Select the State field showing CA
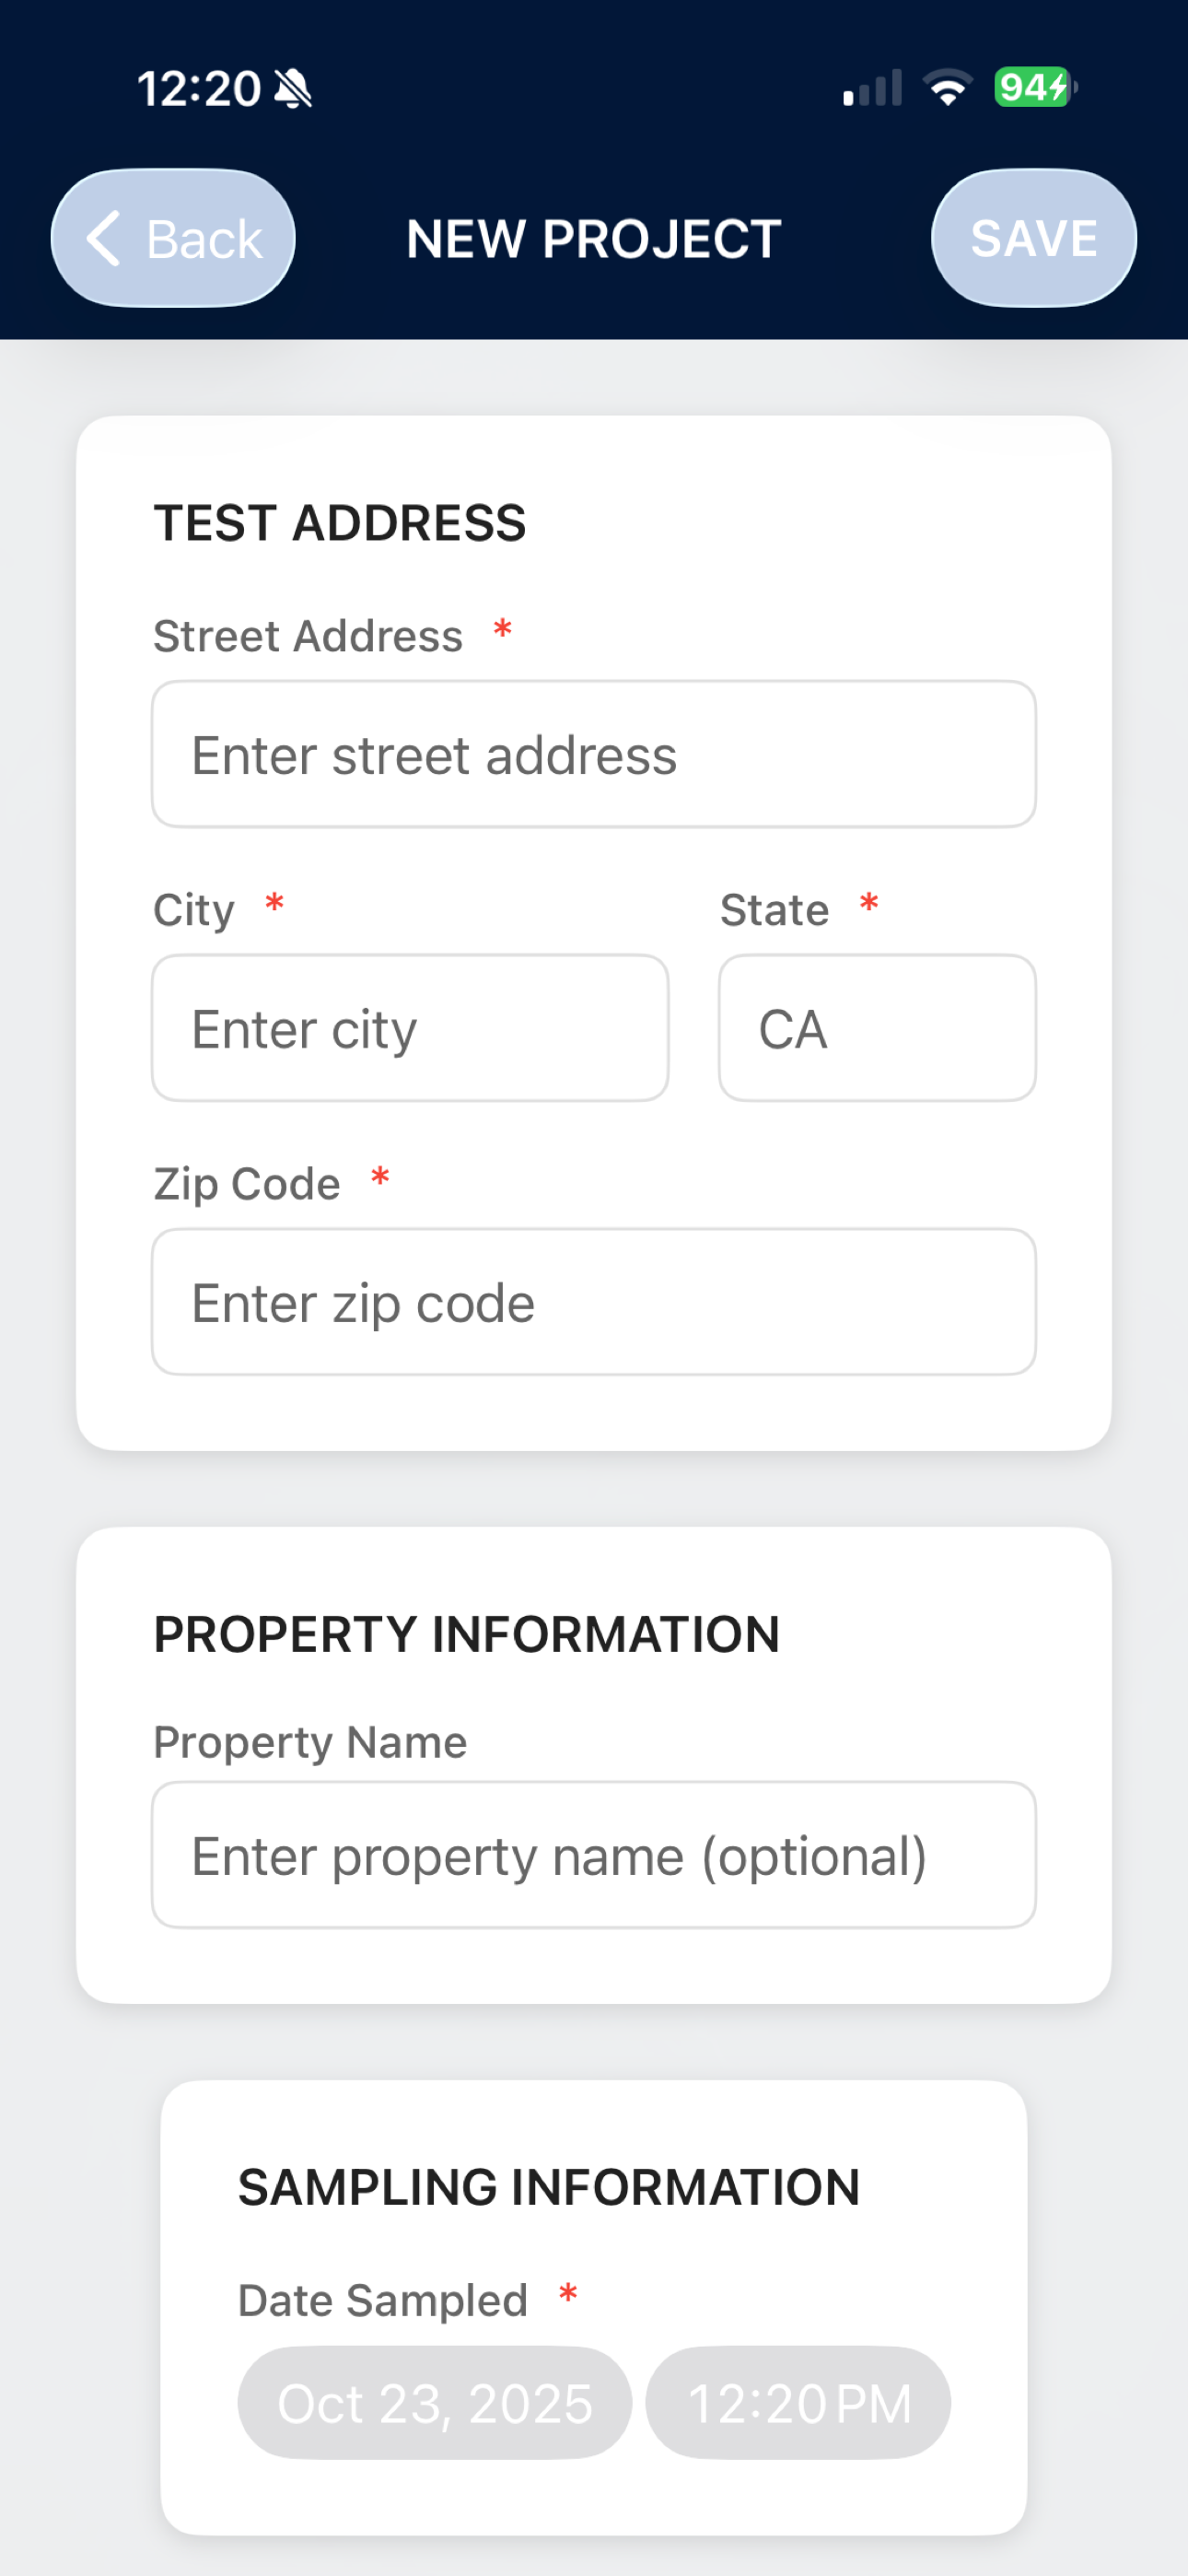1188x2576 pixels. pyautogui.click(x=877, y=1028)
